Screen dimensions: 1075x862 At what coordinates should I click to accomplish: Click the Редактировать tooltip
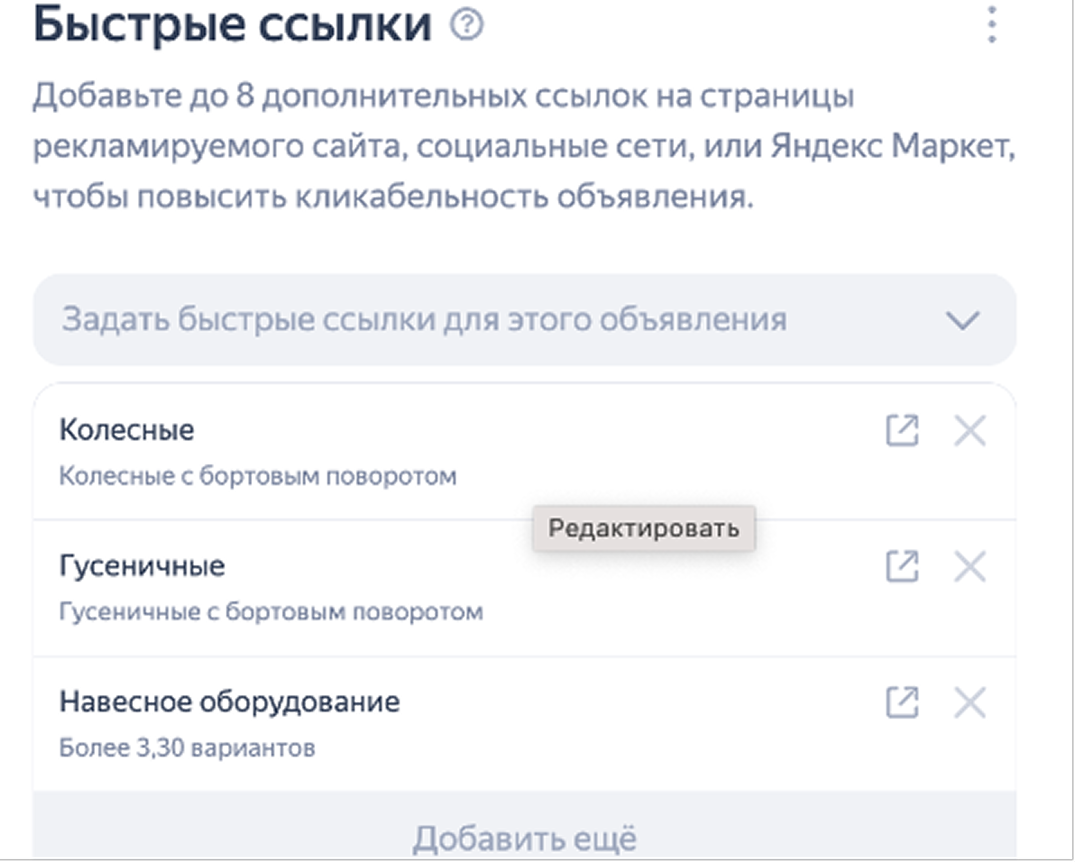[644, 528]
